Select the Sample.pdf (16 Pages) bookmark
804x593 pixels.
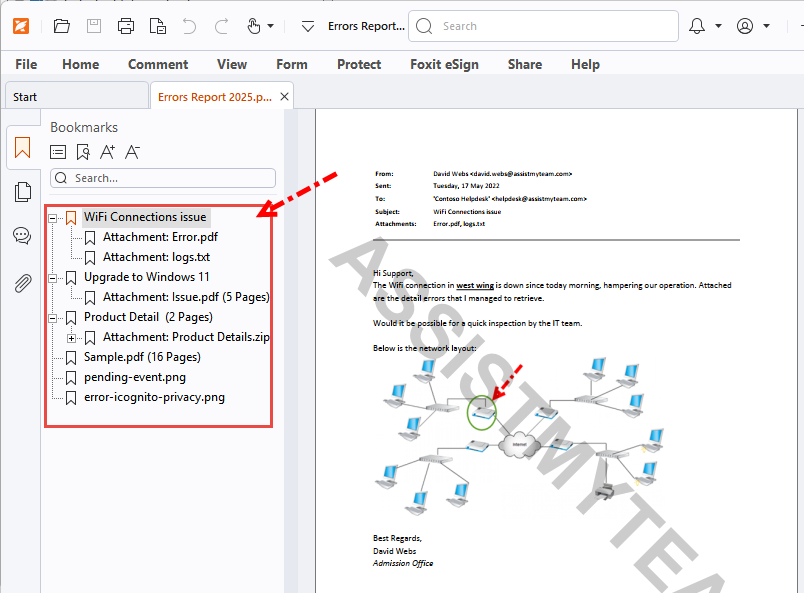click(141, 357)
